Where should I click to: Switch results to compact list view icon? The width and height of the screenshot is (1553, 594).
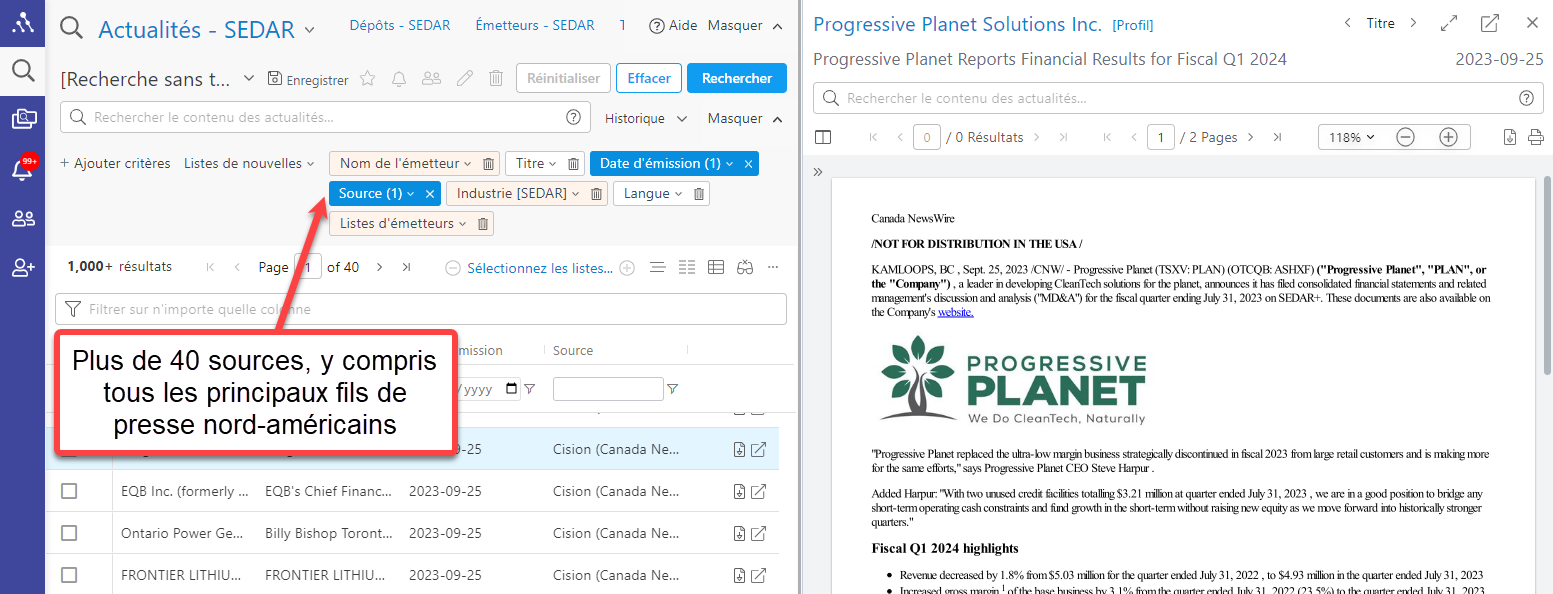657,267
